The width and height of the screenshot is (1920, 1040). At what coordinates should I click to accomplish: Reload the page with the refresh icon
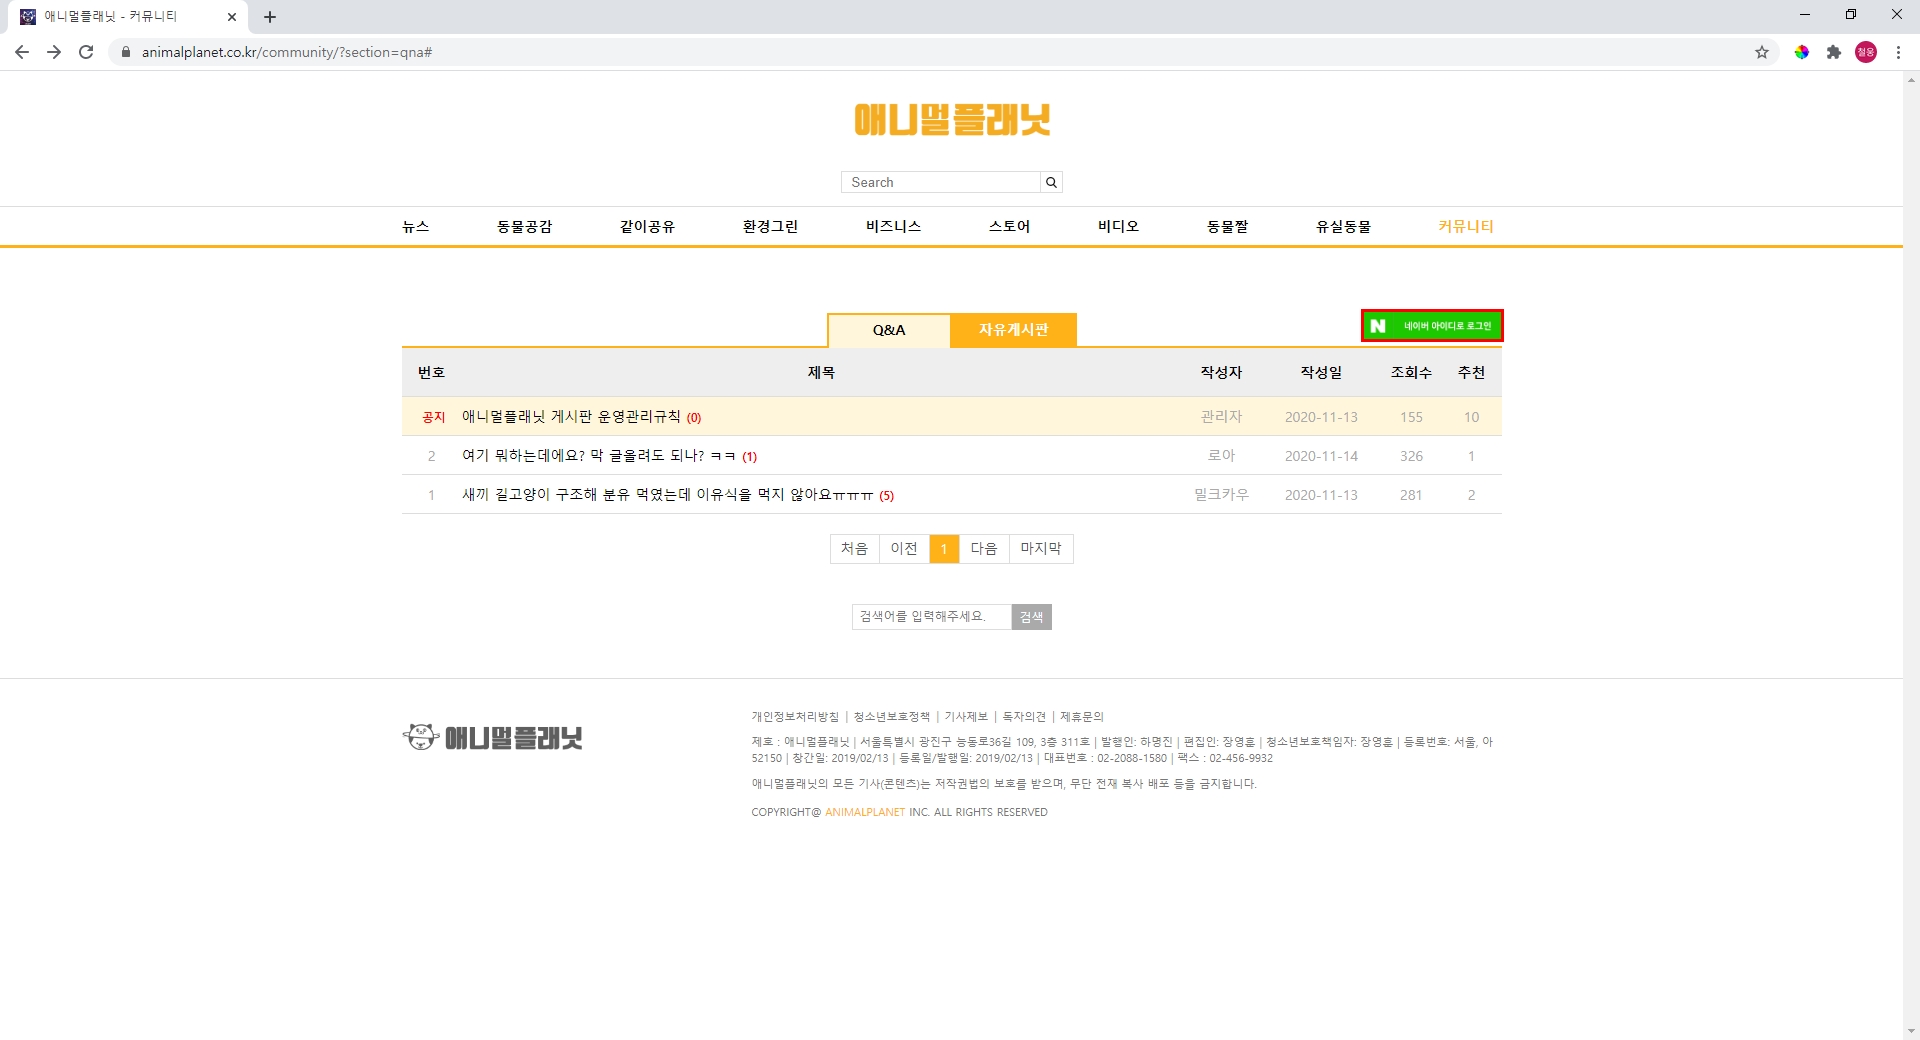click(x=86, y=52)
